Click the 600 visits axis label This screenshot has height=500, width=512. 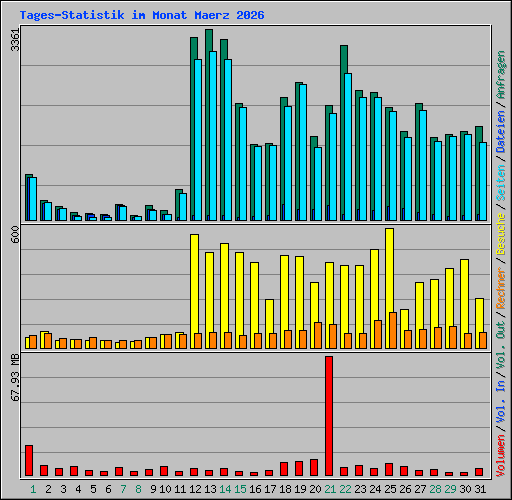15,234
